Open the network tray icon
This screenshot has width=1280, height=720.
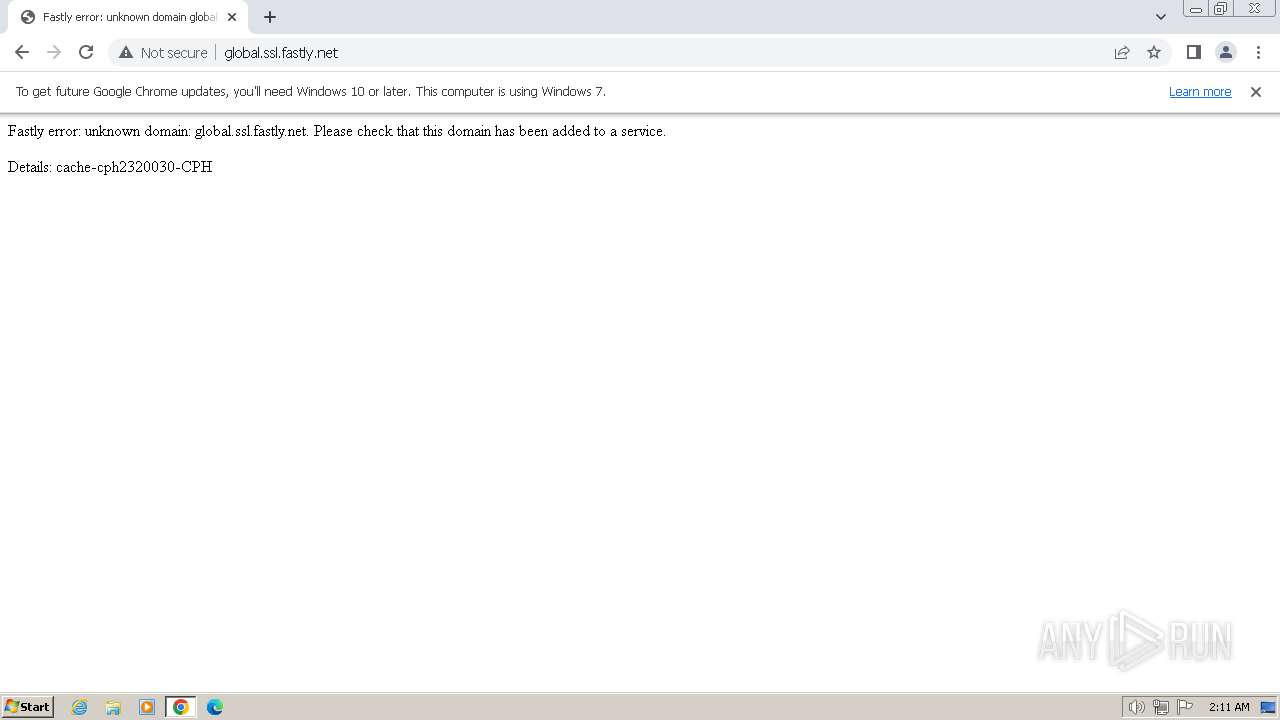(1161, 707)
